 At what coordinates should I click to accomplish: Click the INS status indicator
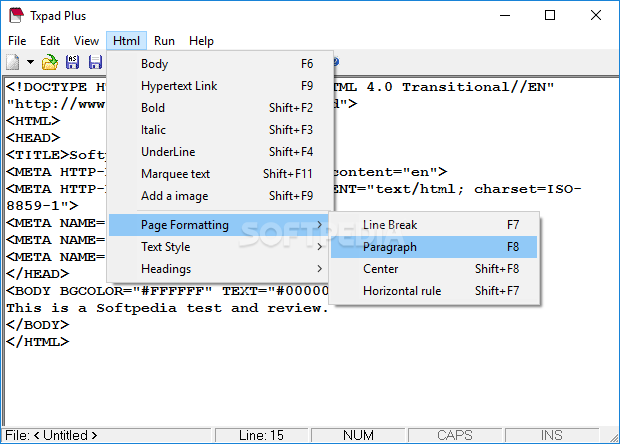click(552, 435)
